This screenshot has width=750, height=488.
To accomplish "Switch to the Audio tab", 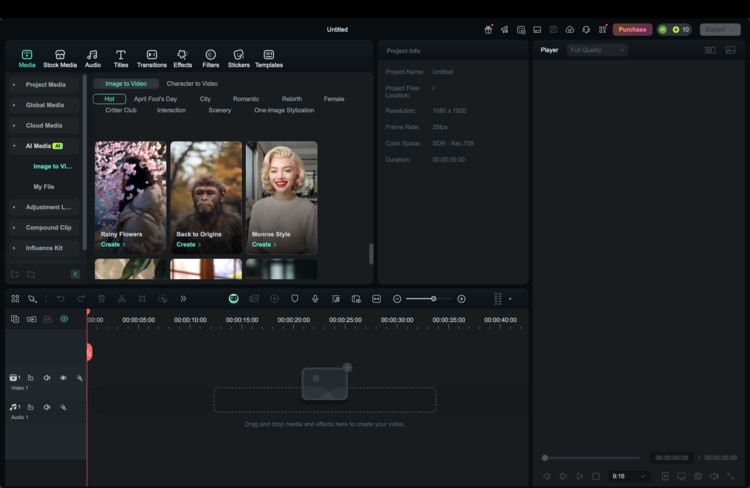I will click(x=93, y=58).
